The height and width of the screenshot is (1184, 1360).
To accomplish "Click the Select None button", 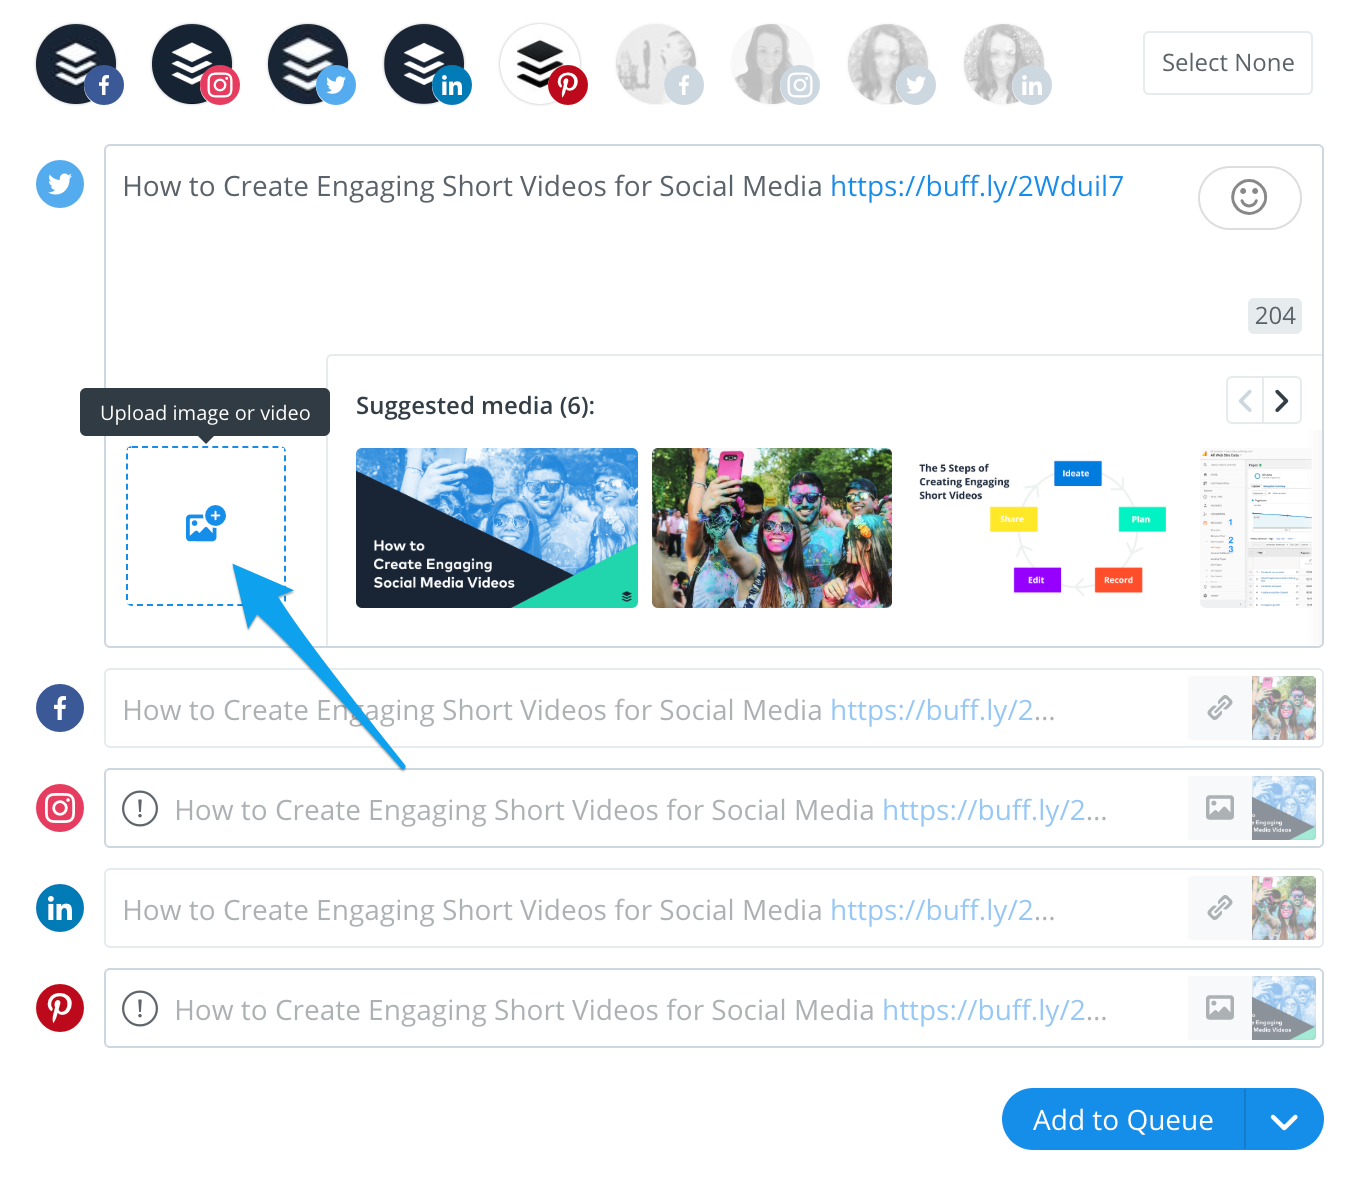I will (1228, 63).
